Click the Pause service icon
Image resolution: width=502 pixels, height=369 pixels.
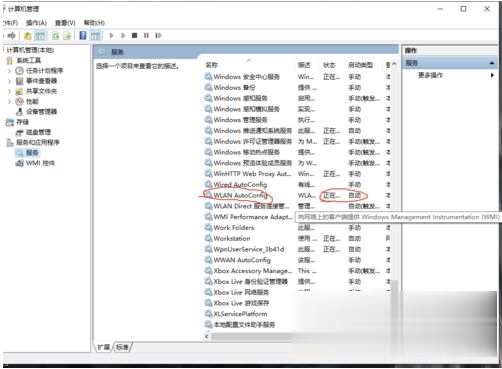pyautogui.click(x=146, y=35)
